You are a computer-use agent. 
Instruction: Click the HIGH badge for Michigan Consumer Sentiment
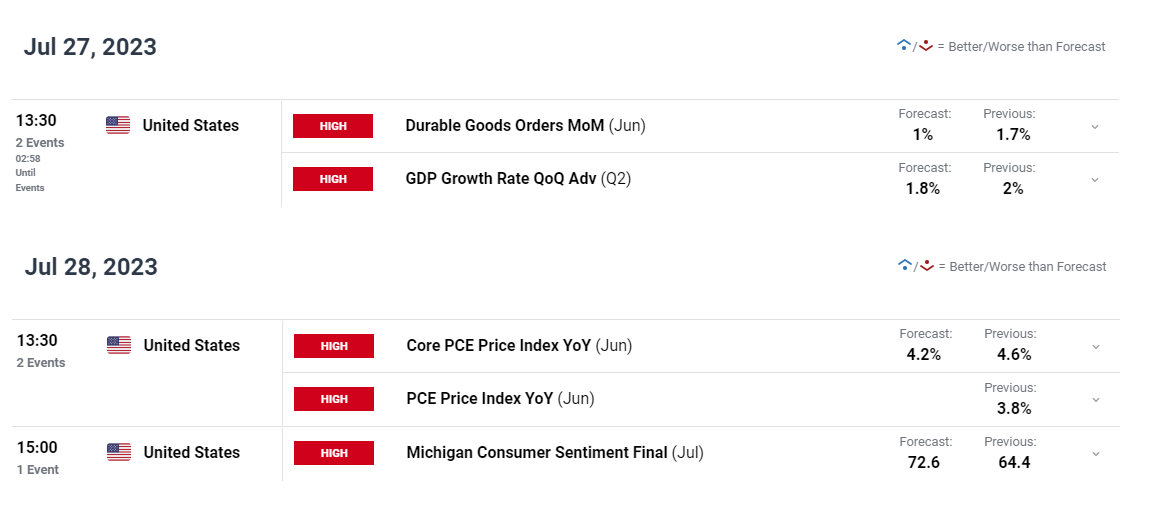click(x=334, y=453)
